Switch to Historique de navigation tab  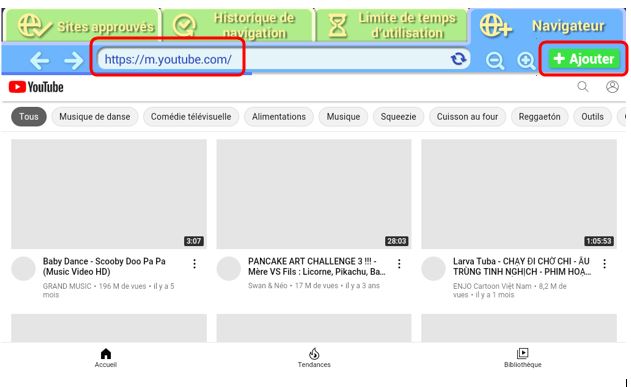point(237,25)
